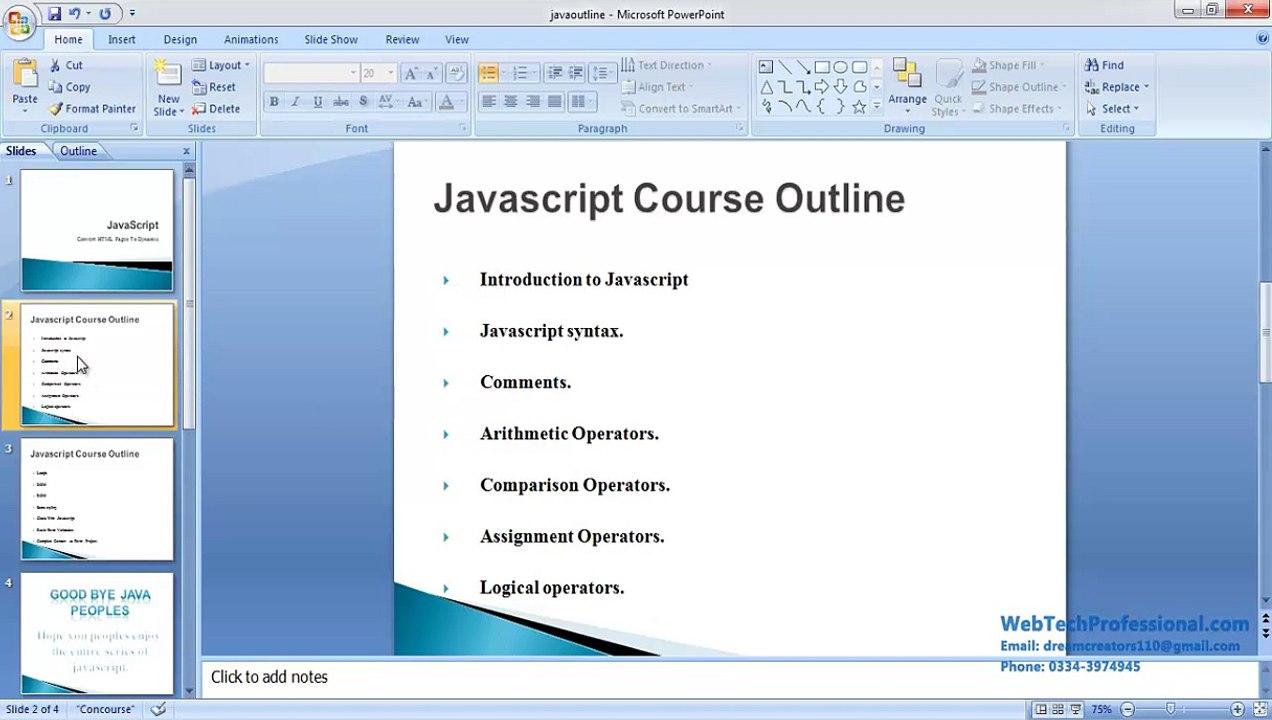
Task: Move the zoom slider handle
Action: (x=1170, y=709)
